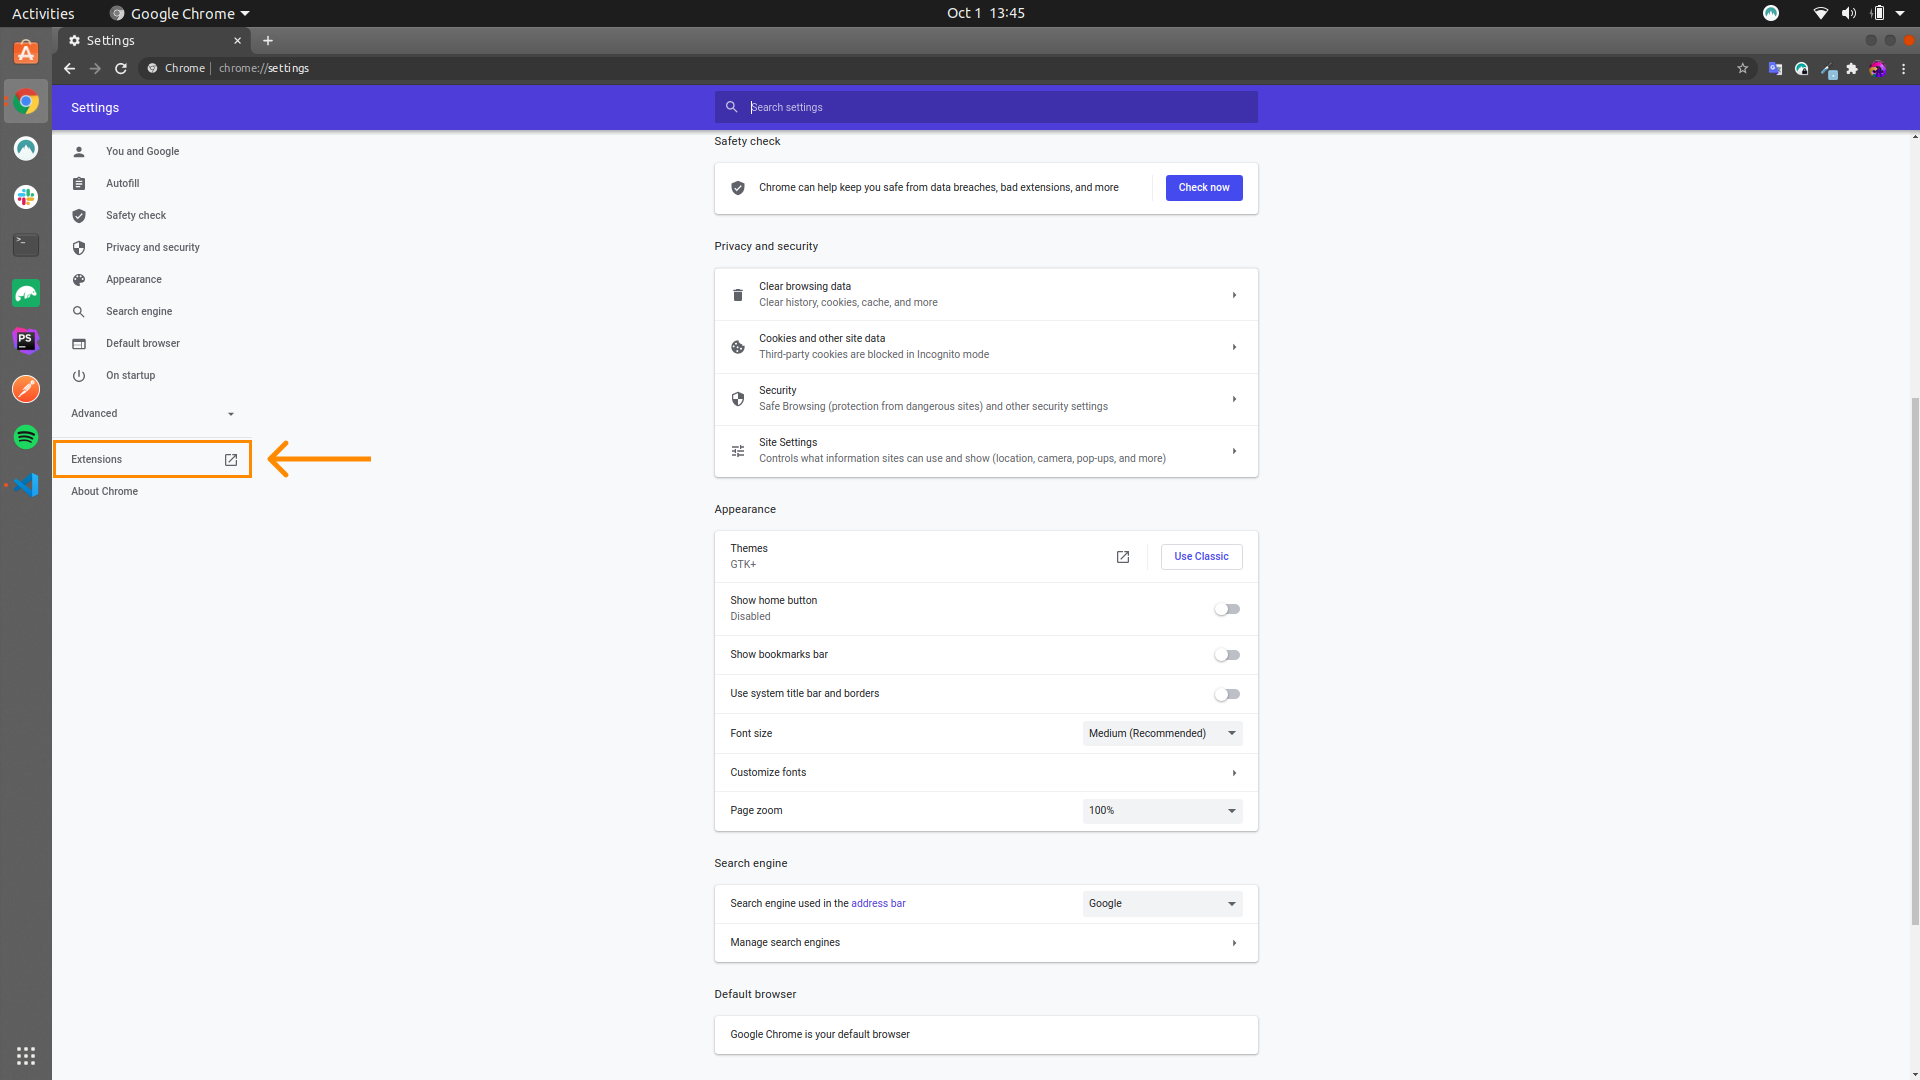This screenshot has width=1920, height=1080.
Task: Select the On startup menu item
Action: (x=131, y=375)
